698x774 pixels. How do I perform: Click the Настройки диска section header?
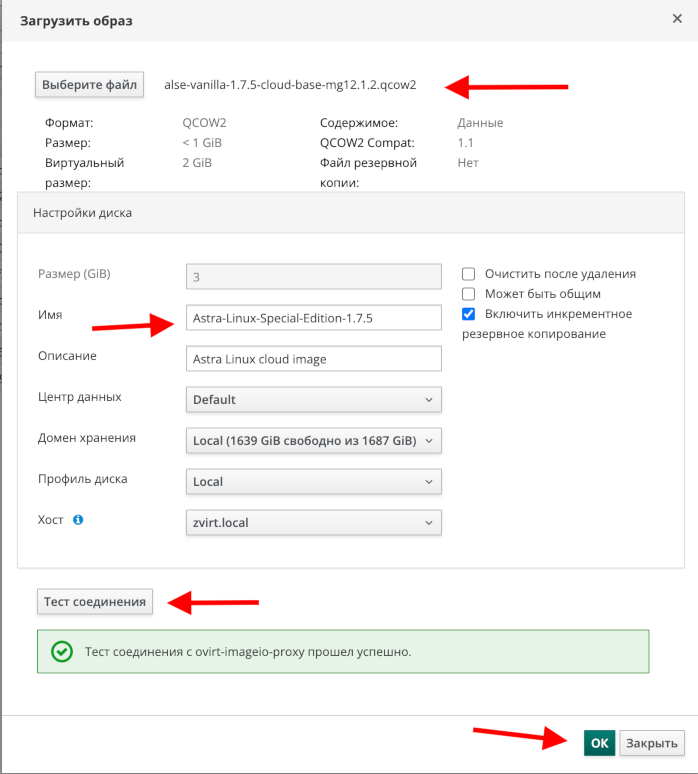[x=83, y=213]
